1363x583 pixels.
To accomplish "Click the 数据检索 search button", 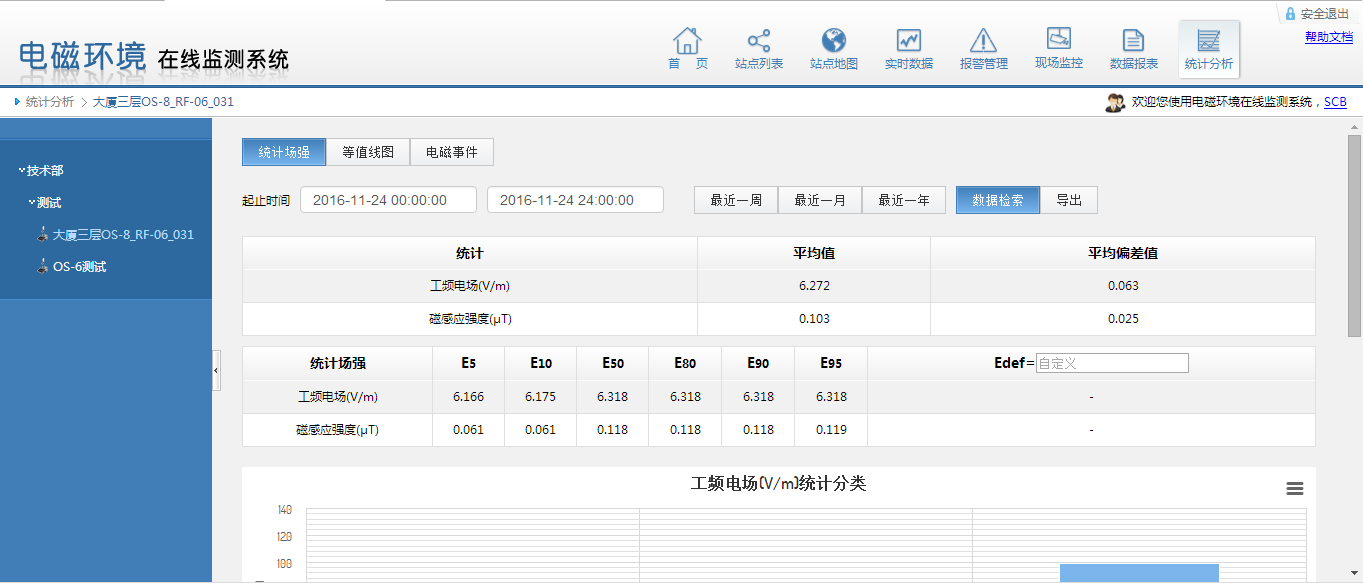I will pyautogui.click(x=998, y=200).
